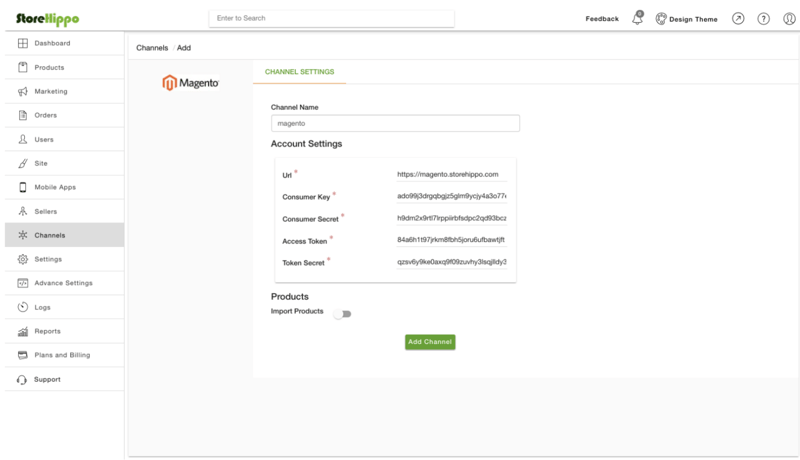Open Advance Settings in the sidebar
This screenshot has height=460, width=800.
[x=63, y=283]
